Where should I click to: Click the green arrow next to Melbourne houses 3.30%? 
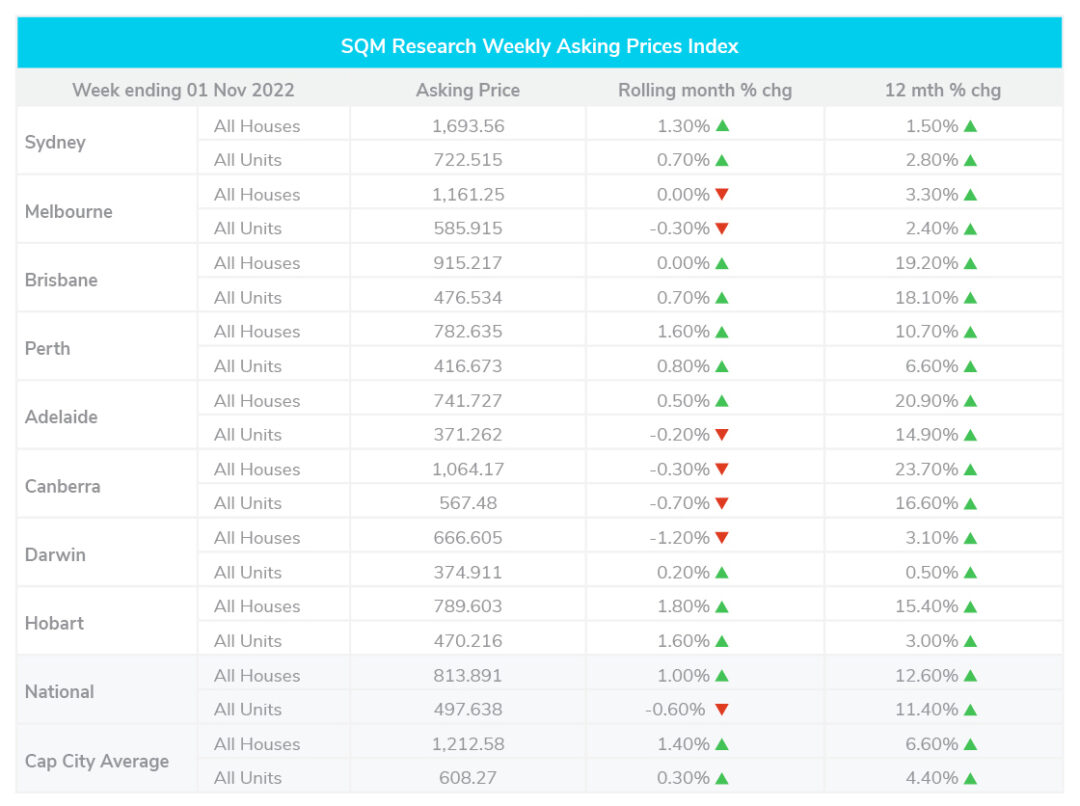[x=970, y=194]
